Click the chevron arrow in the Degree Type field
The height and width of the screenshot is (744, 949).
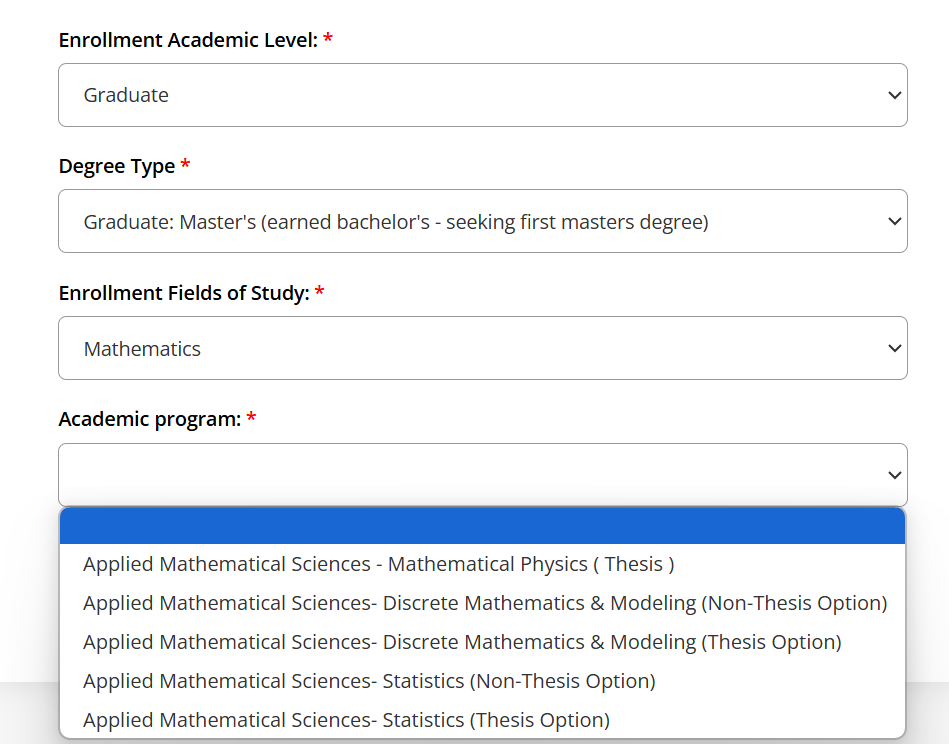(x=894, y=221)
